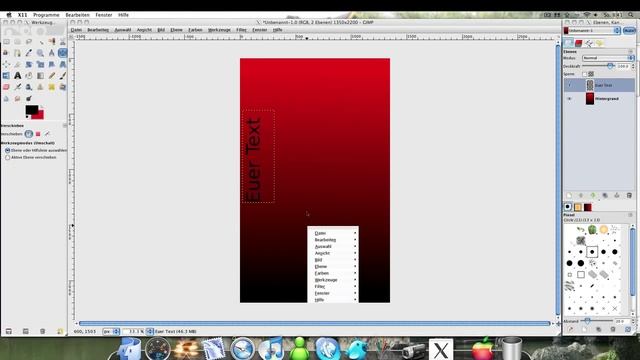640x360 pixels.
Task: Select the Scale tool
Action: click(x=40, y=64)
